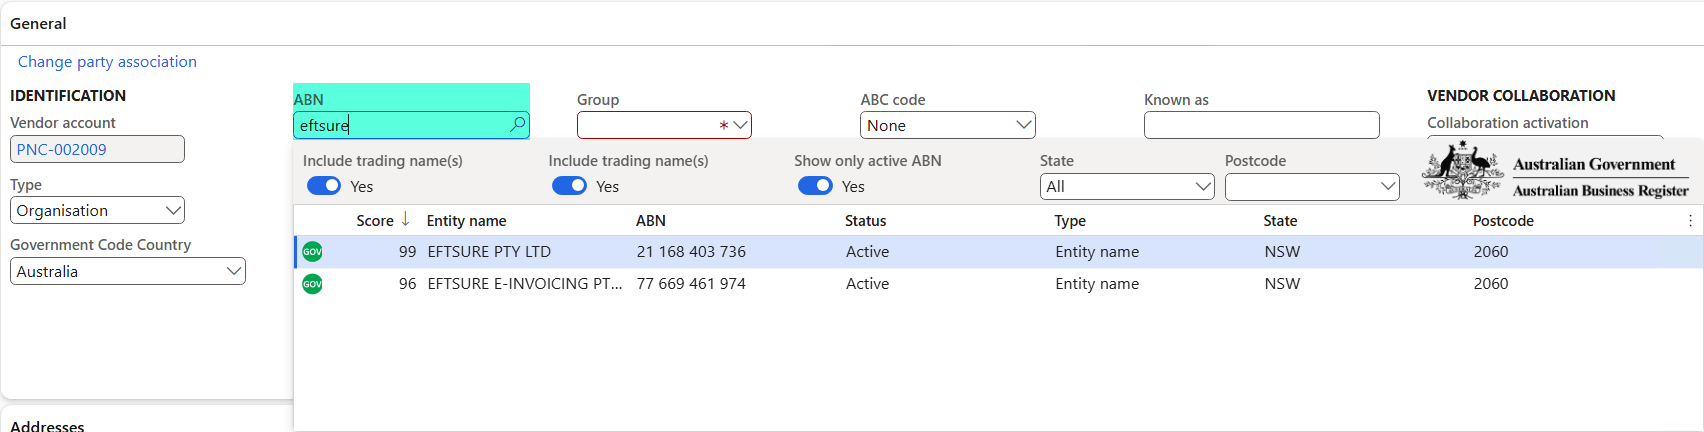Image resolution: width=1704 pixels, height=432 pixels.
Task: Sort by Entity name column header
Action: [x=466, y=221]
